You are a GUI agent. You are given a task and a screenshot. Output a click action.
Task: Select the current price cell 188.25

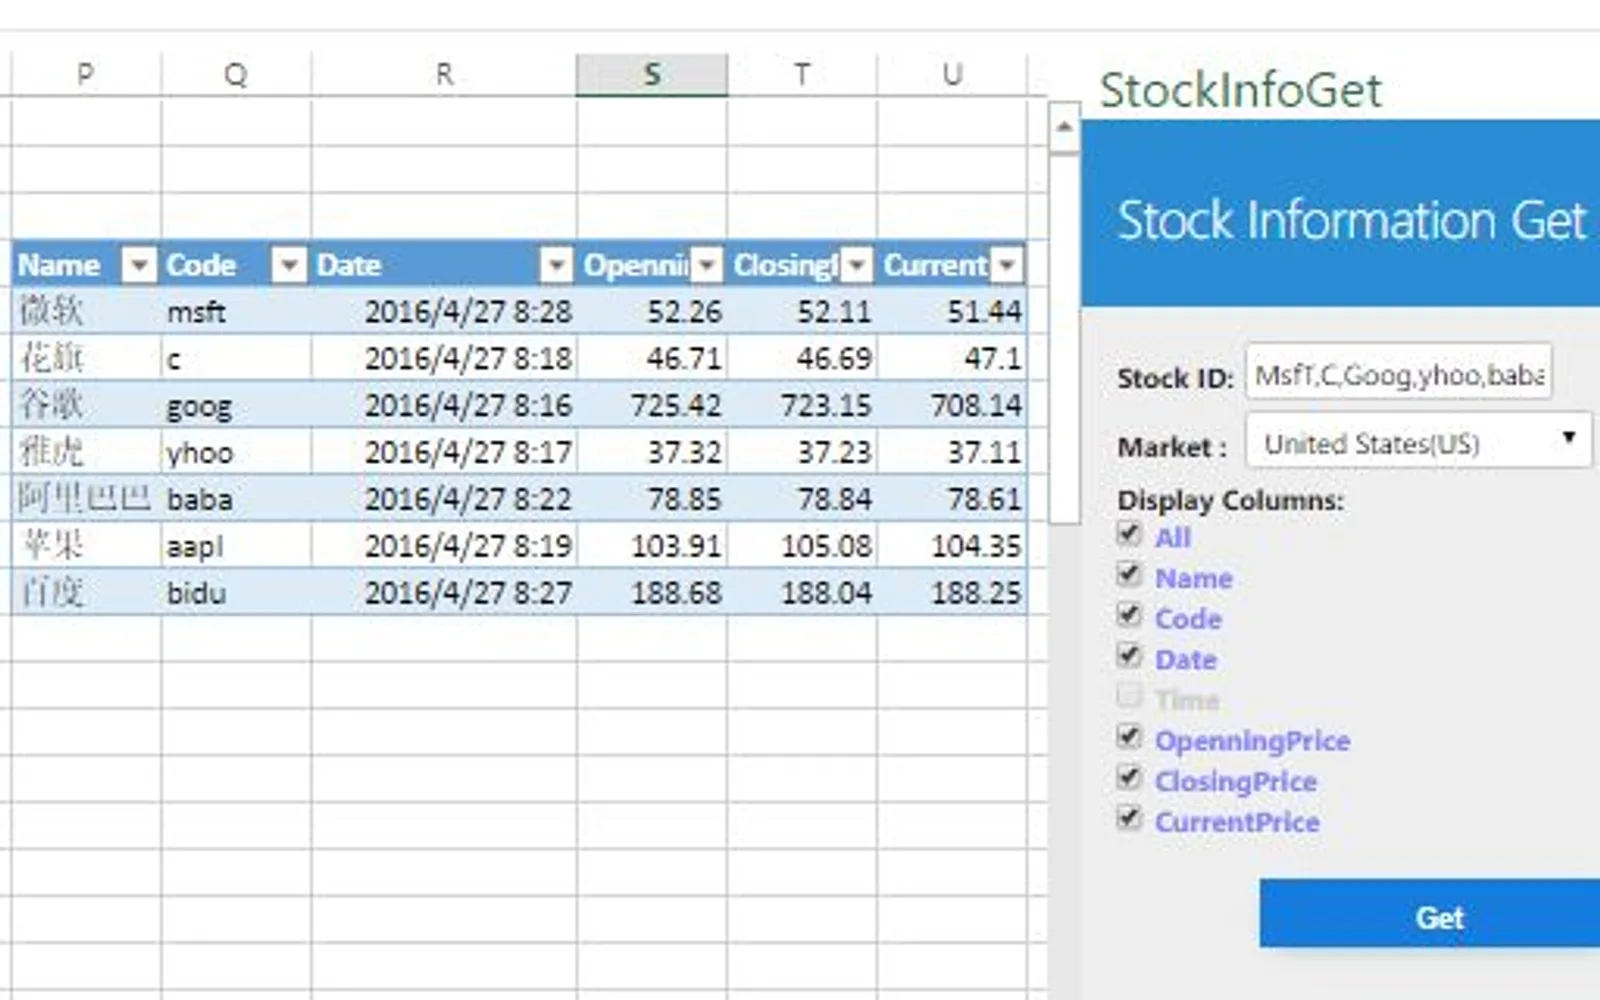click(x=952, y=592)
